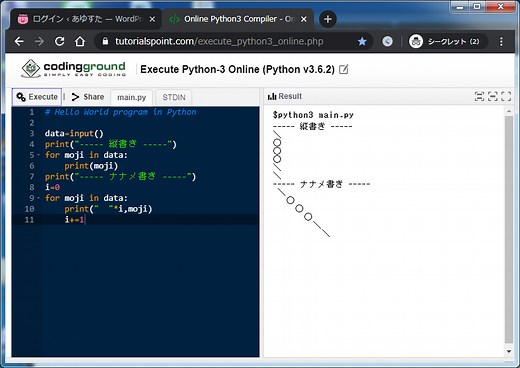Toggle fullscreen for Result panel
520x368 pixels.
tap(506, 96)
